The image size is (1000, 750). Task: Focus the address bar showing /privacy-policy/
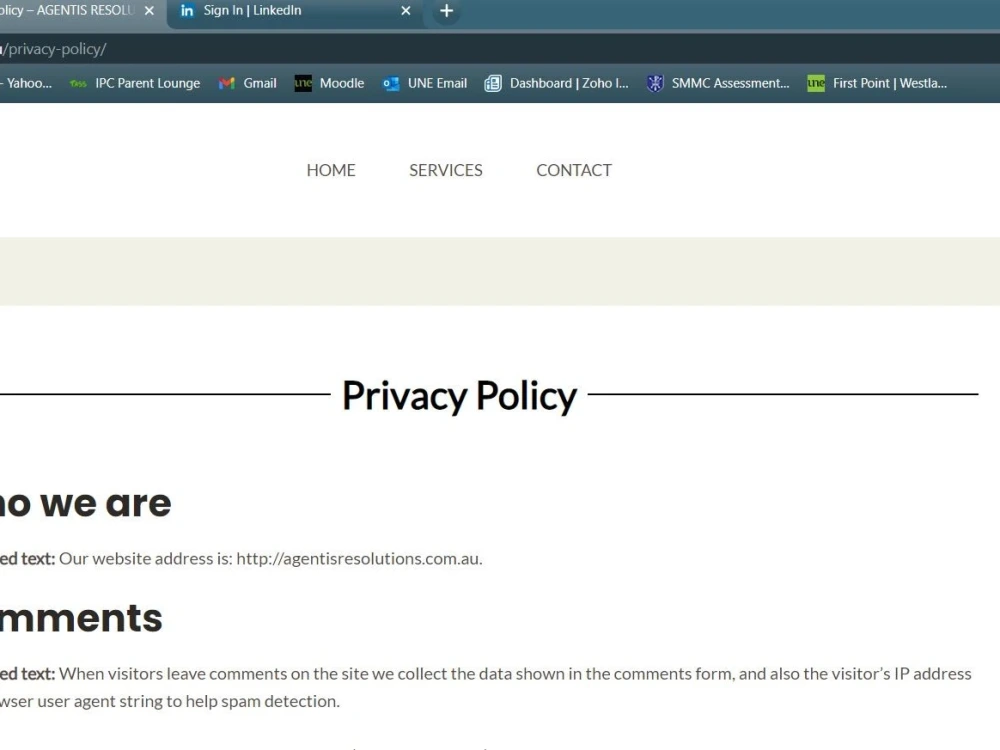pos(500,49)
